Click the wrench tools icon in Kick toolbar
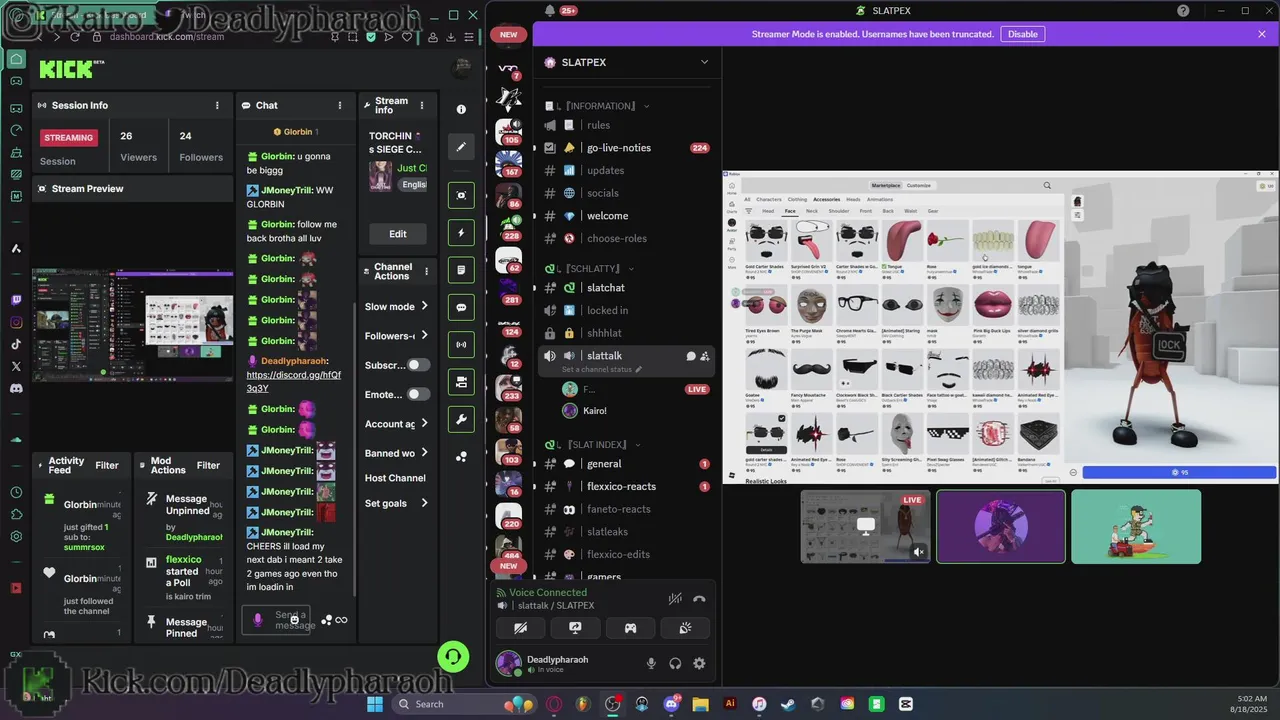This screenshot has width=1280, height=720. click(461, 419)
